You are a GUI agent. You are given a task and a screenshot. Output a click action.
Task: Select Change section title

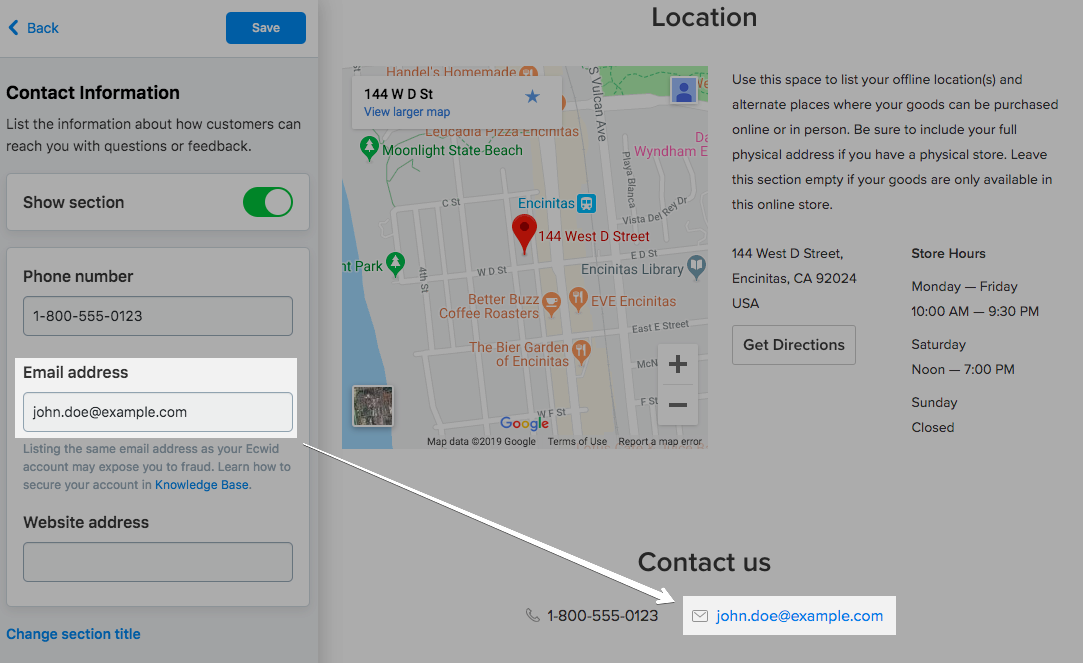pyautogui.click(x=73, y=634)
